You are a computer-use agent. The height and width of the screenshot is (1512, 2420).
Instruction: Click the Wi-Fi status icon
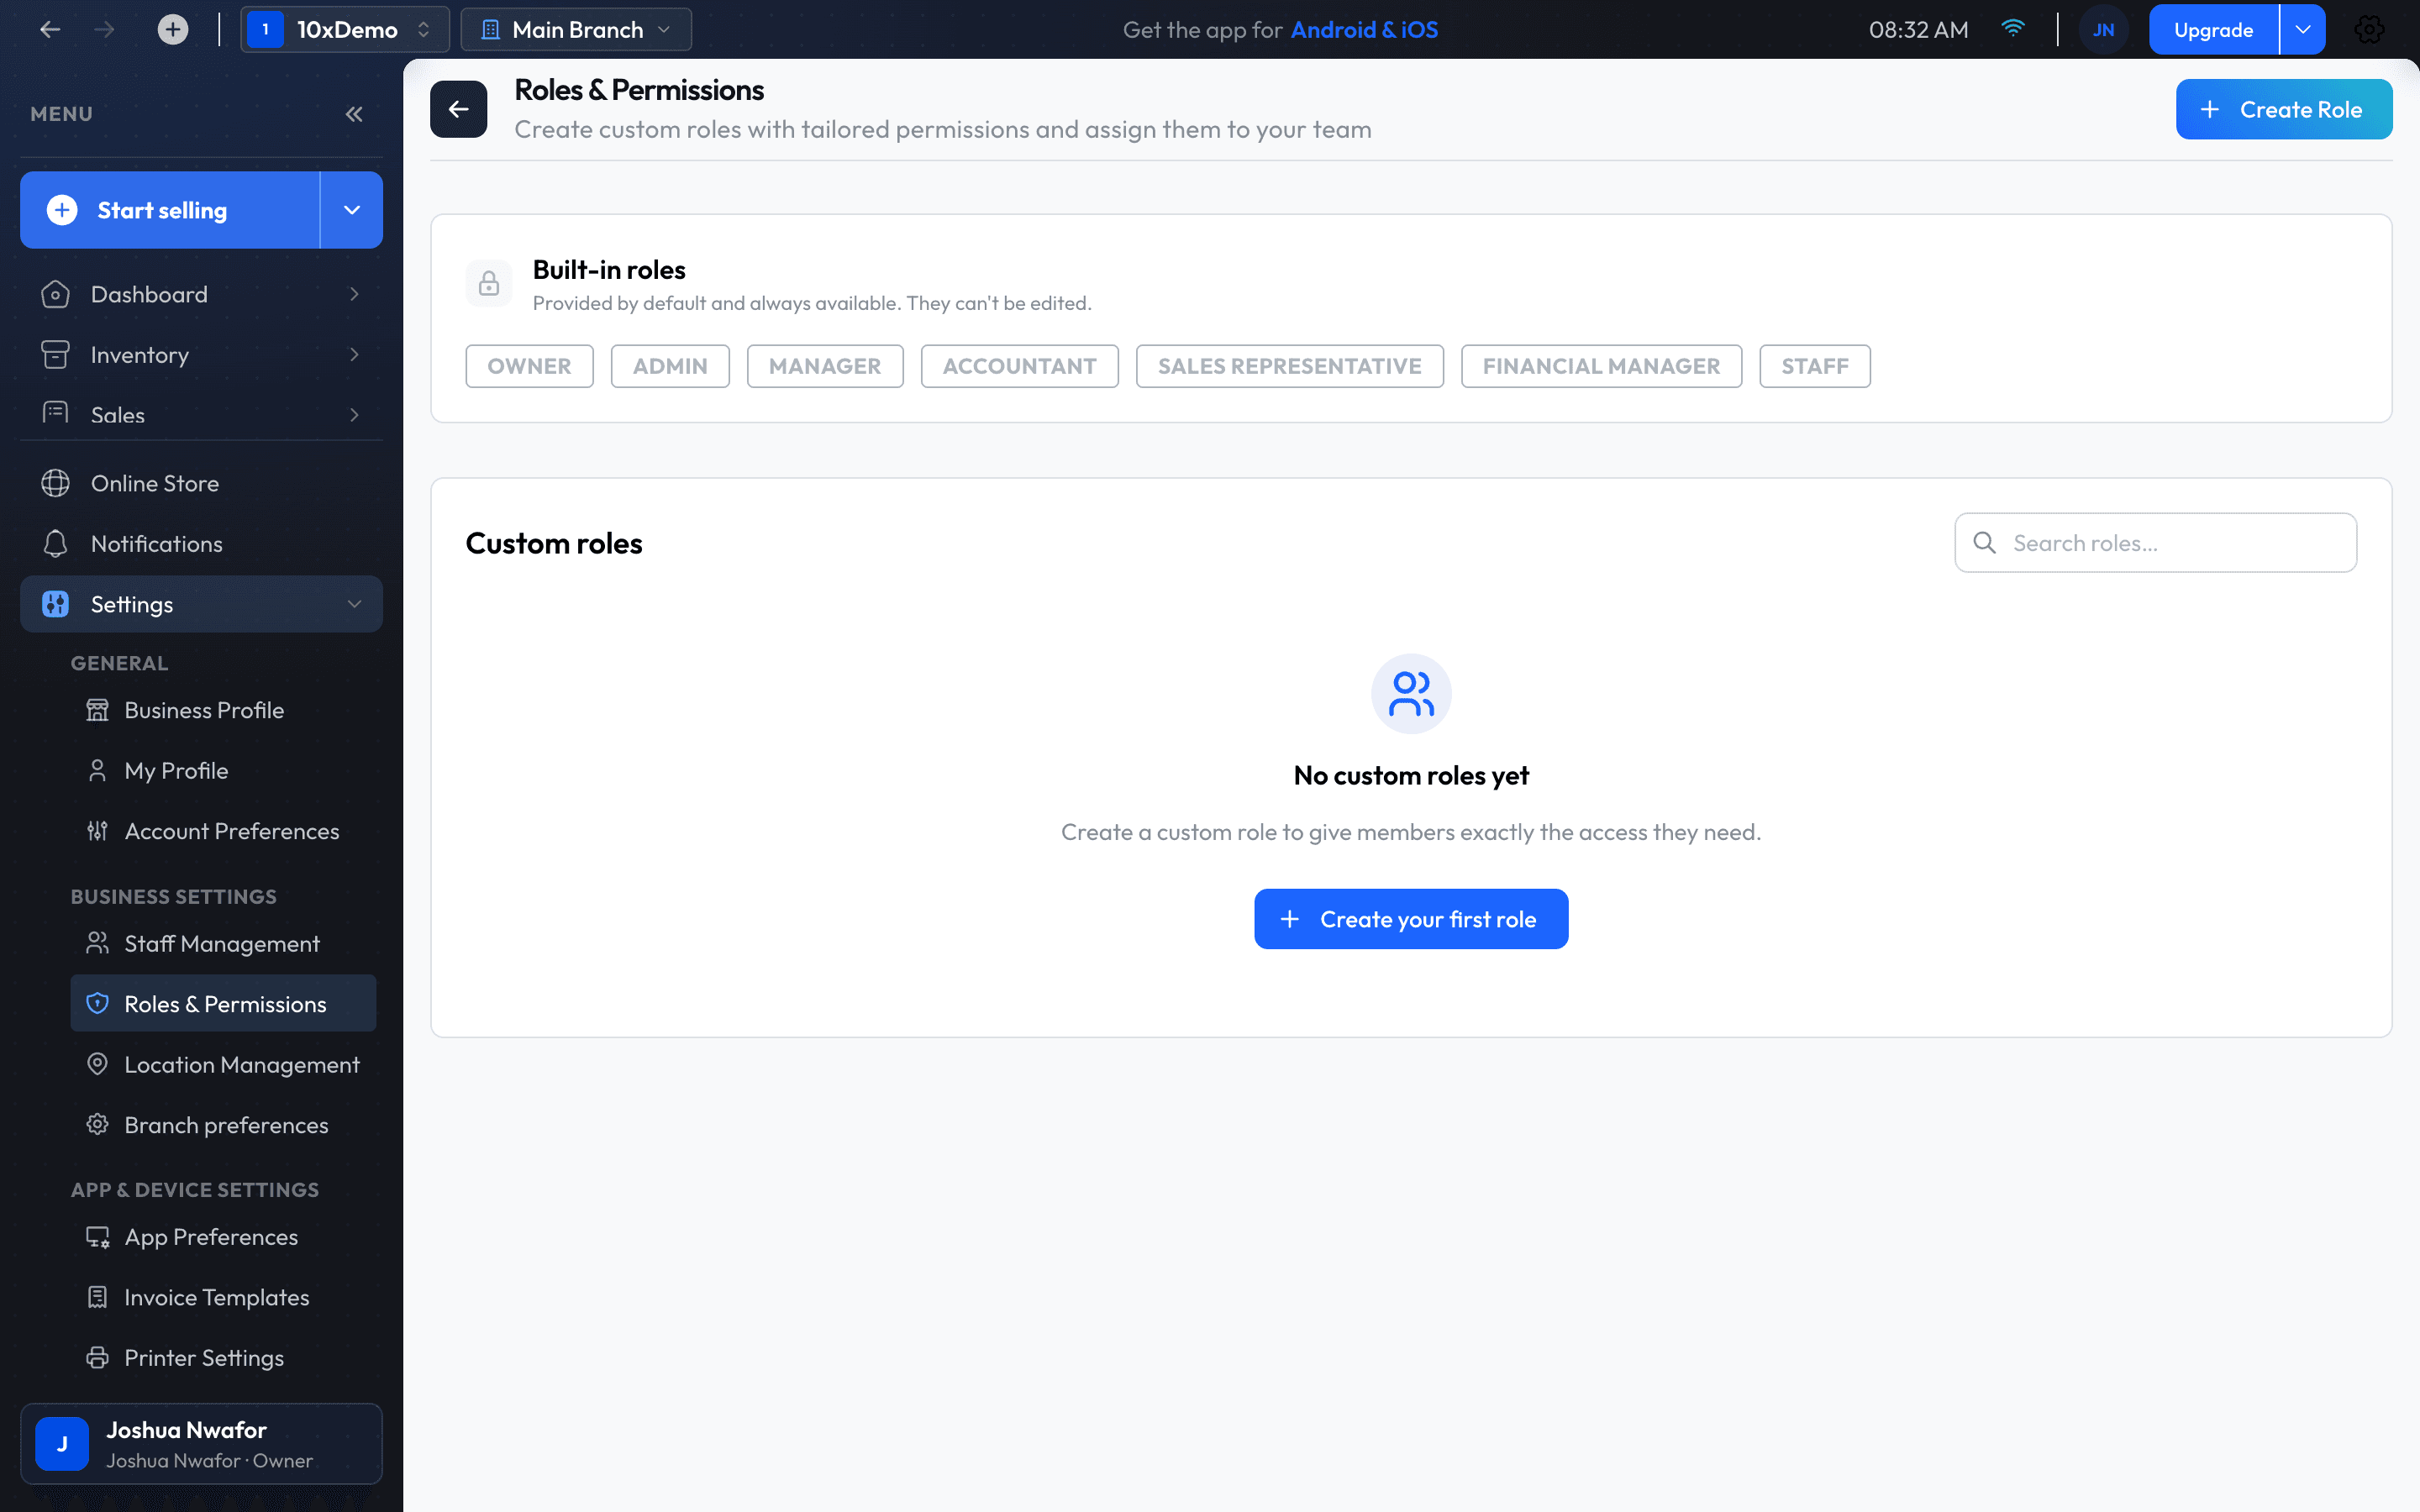point(2013,28)
